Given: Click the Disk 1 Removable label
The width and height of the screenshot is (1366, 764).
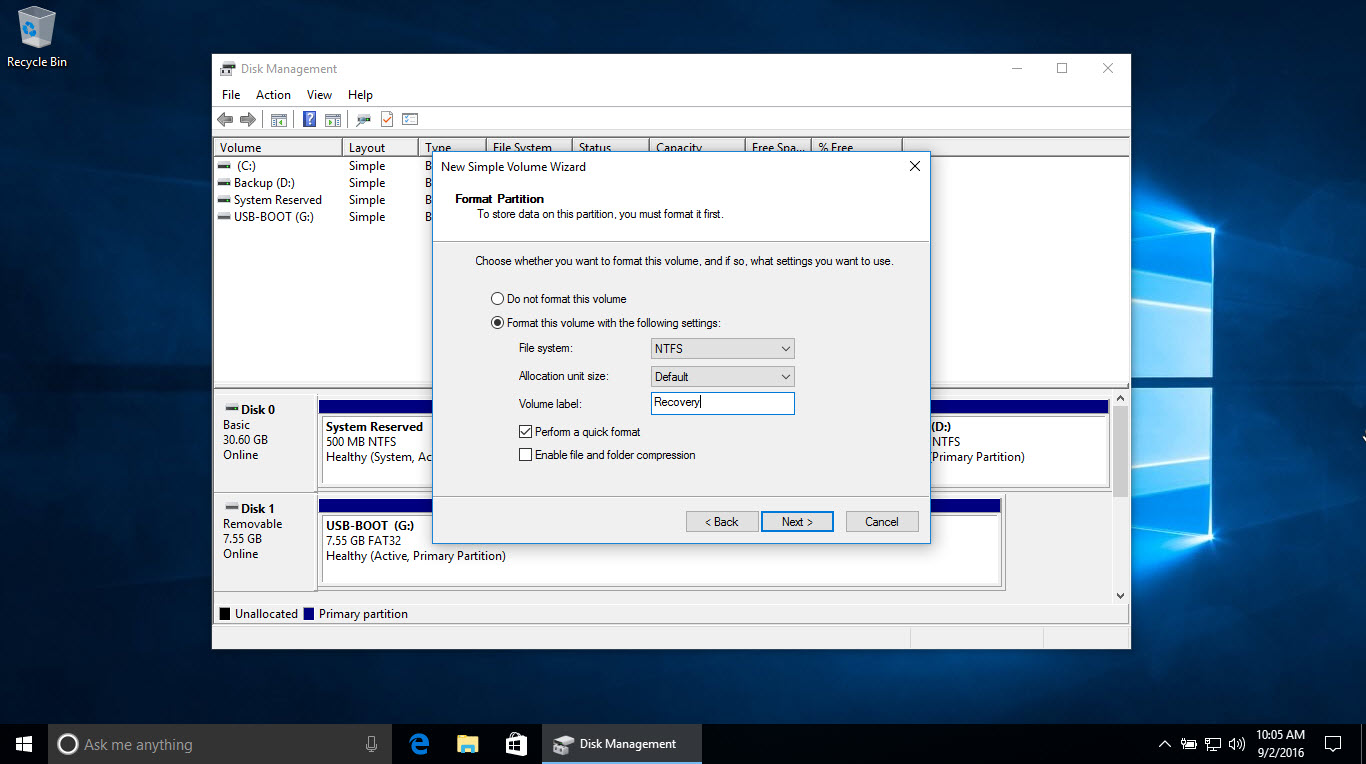Looking at the screenshot, I should coord(265,540).
